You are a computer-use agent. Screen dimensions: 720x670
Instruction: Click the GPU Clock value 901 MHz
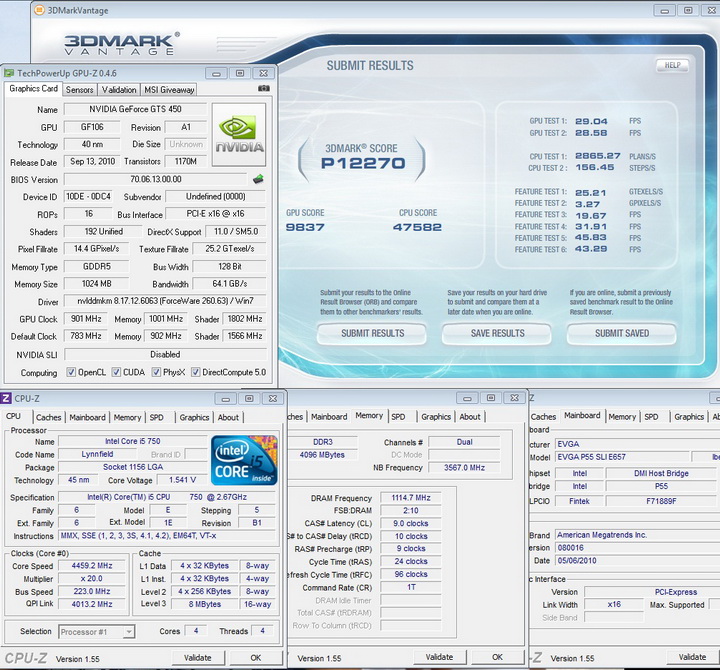pos(86,319)
